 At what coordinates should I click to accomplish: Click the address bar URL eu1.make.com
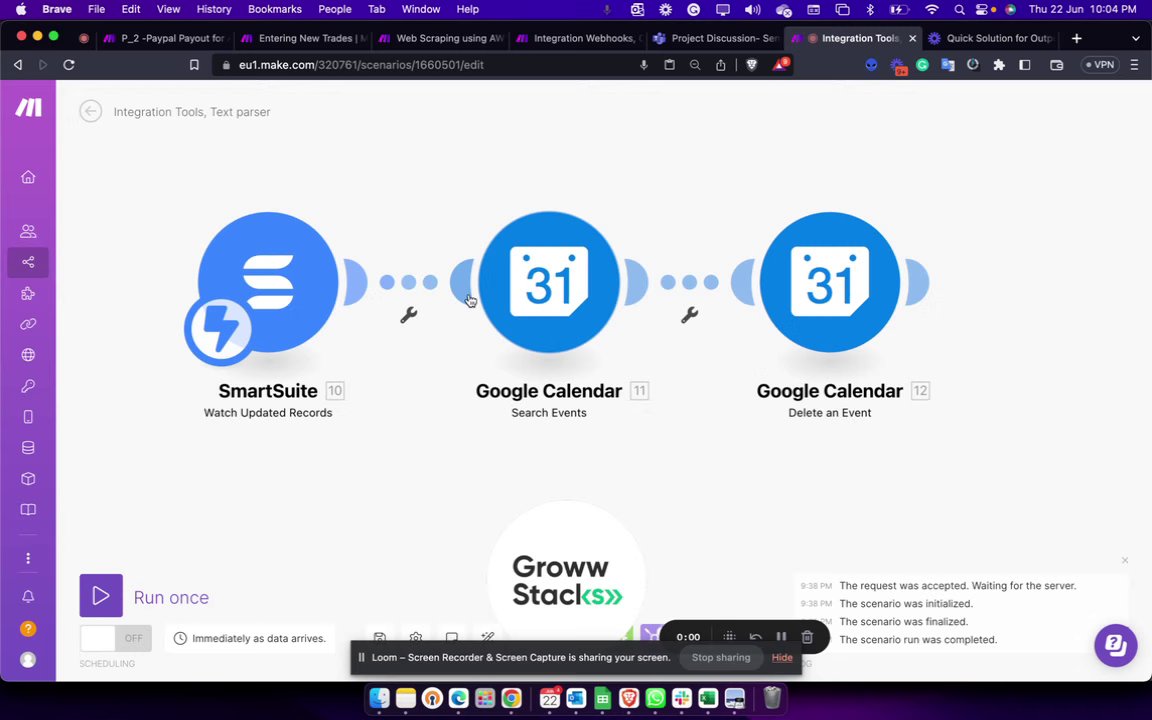(361, 65)
